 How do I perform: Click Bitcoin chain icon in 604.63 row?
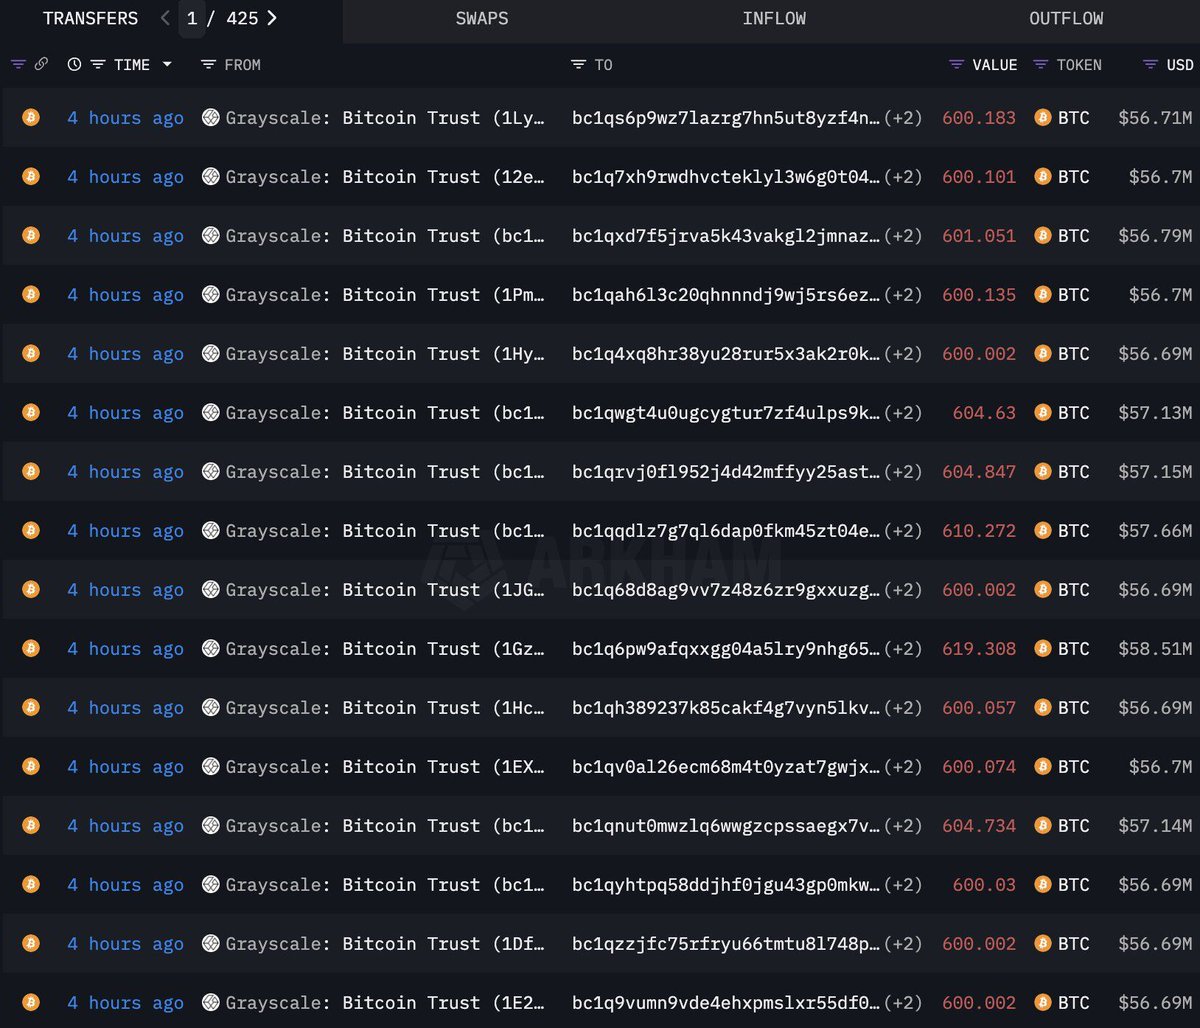[x=31, y=412]
